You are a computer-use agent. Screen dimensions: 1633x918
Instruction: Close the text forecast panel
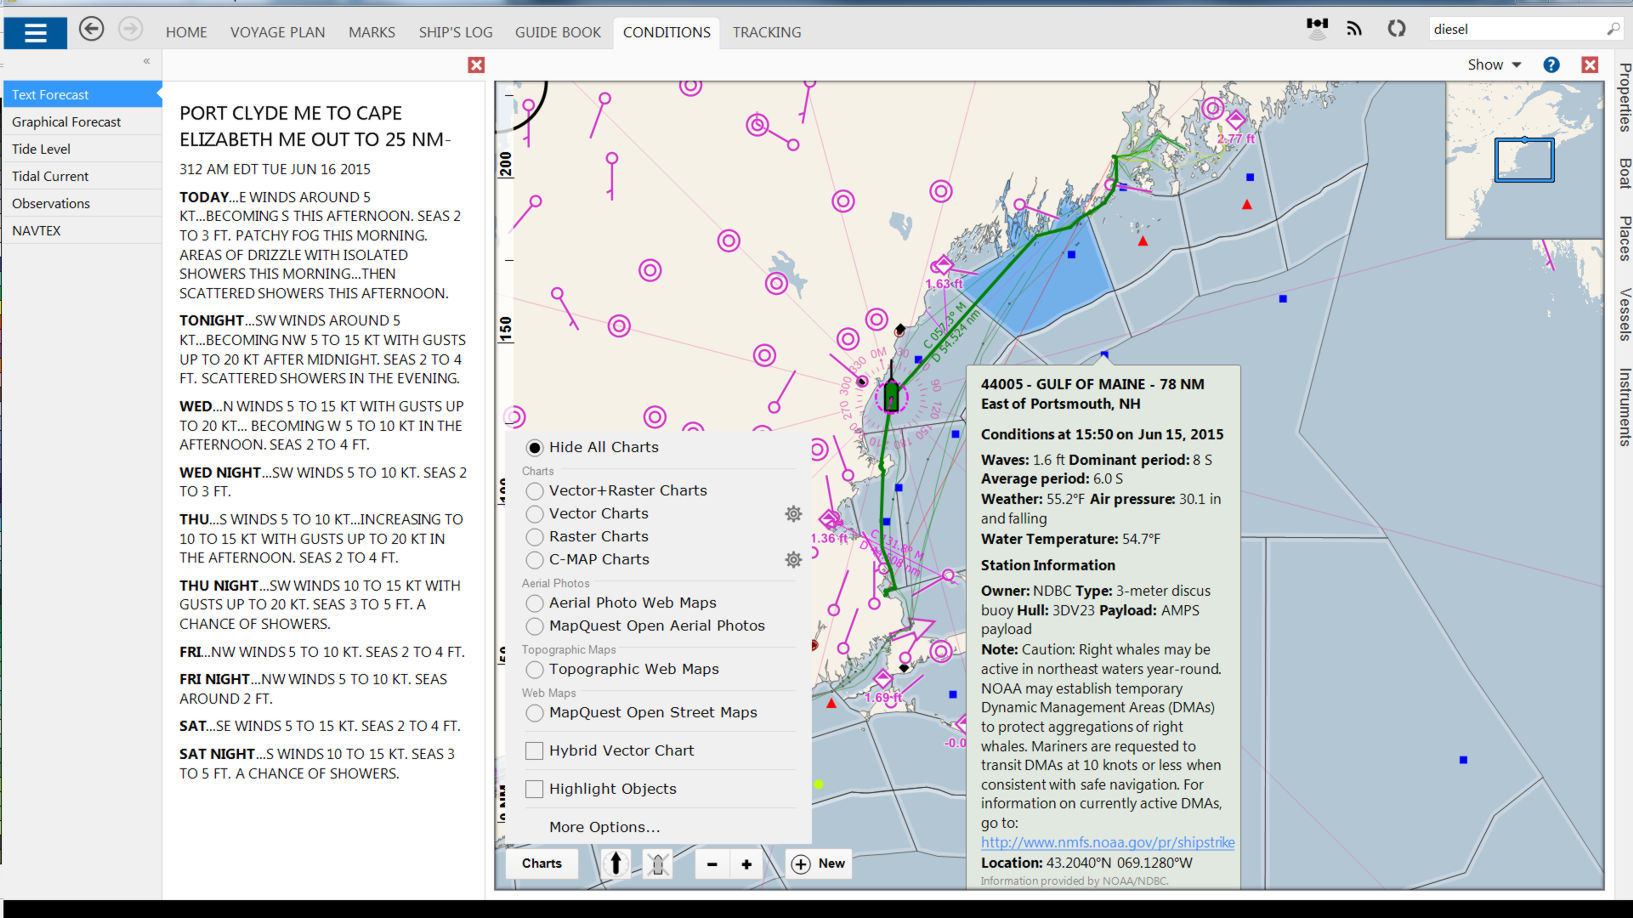tap(476, 65)
